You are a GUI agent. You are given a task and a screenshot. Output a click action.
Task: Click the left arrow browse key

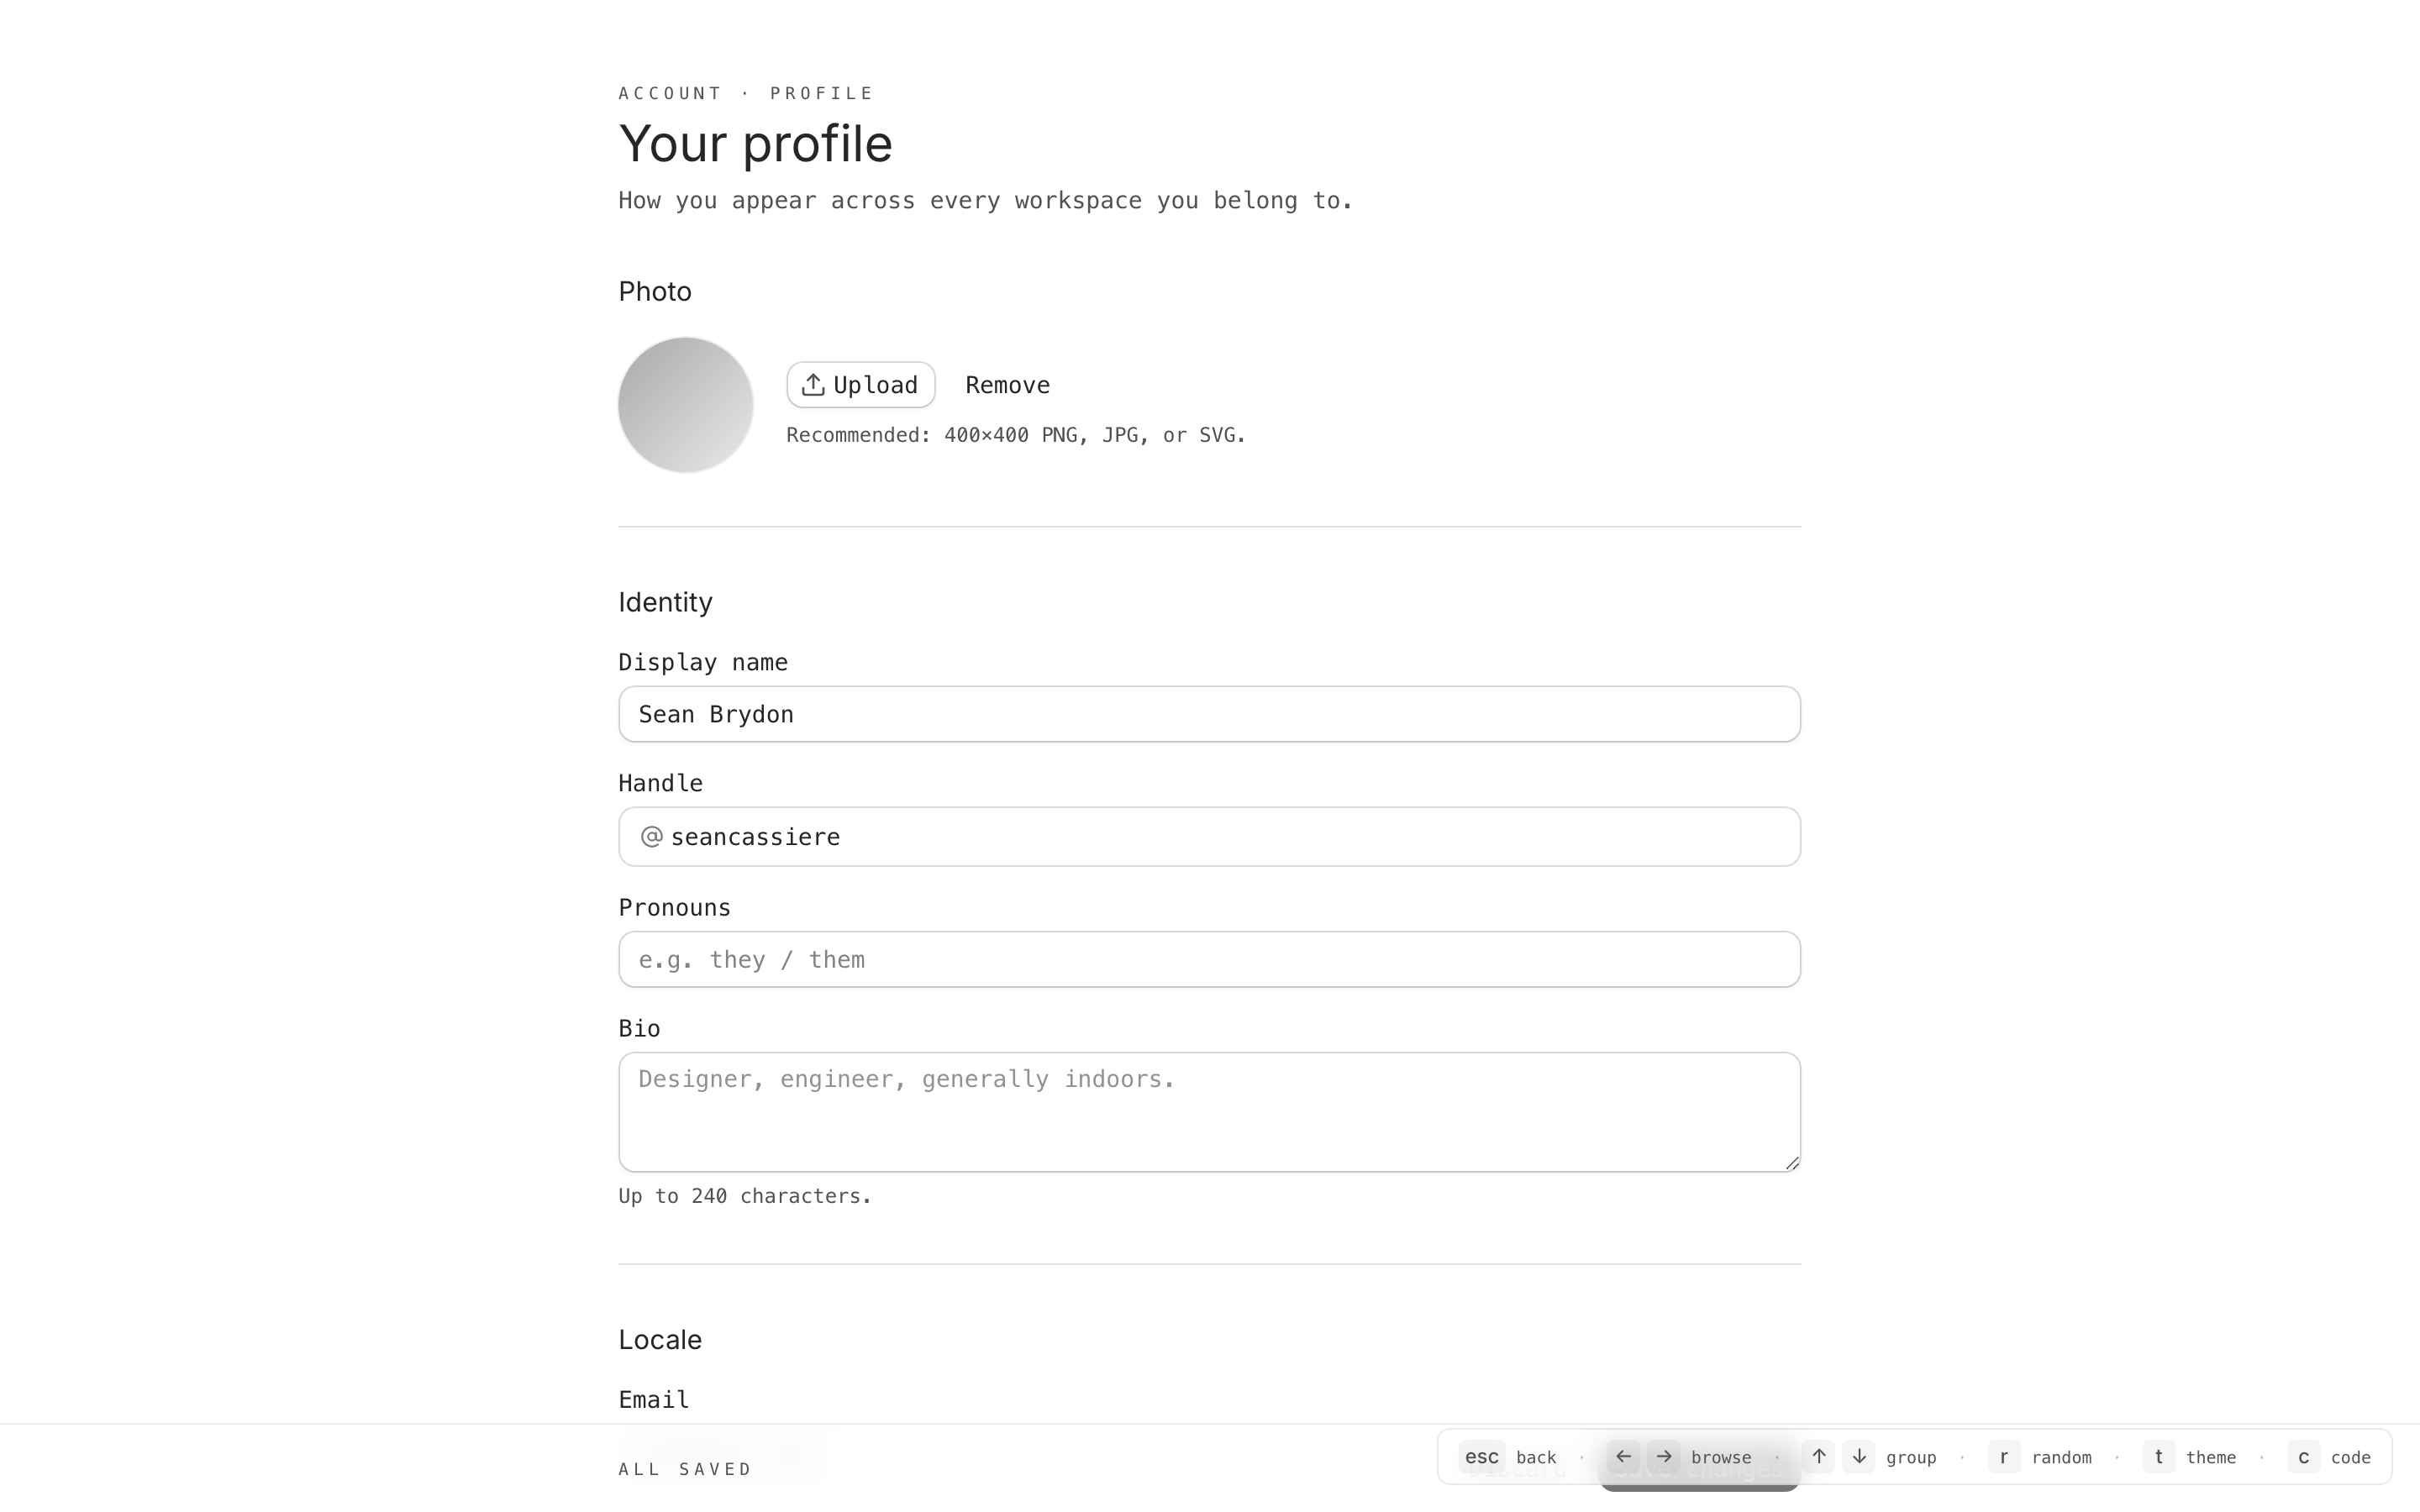pyautogui.click(x=1623, y=1456)
